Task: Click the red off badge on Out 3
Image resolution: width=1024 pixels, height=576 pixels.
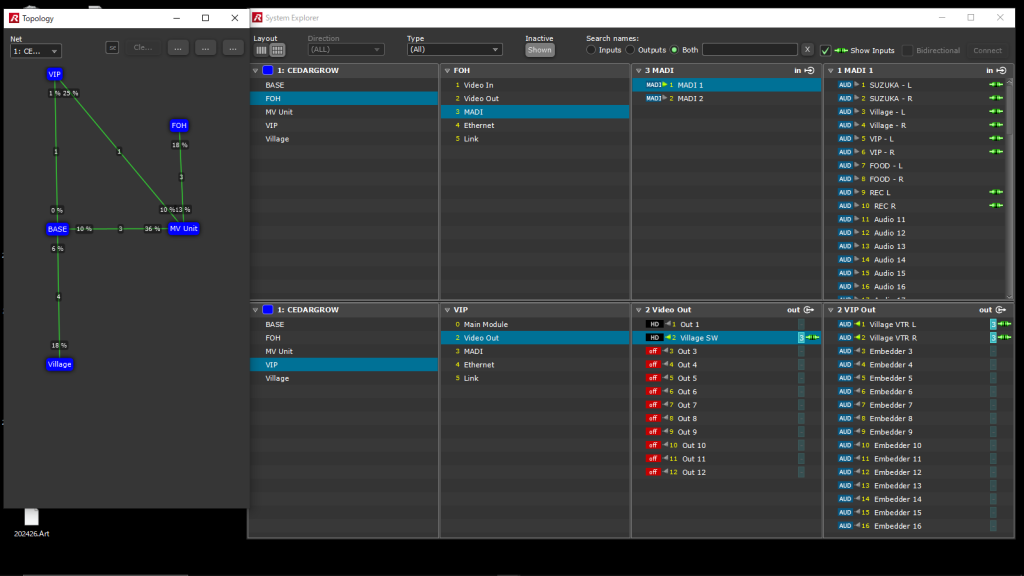Action: pos(653,351)
